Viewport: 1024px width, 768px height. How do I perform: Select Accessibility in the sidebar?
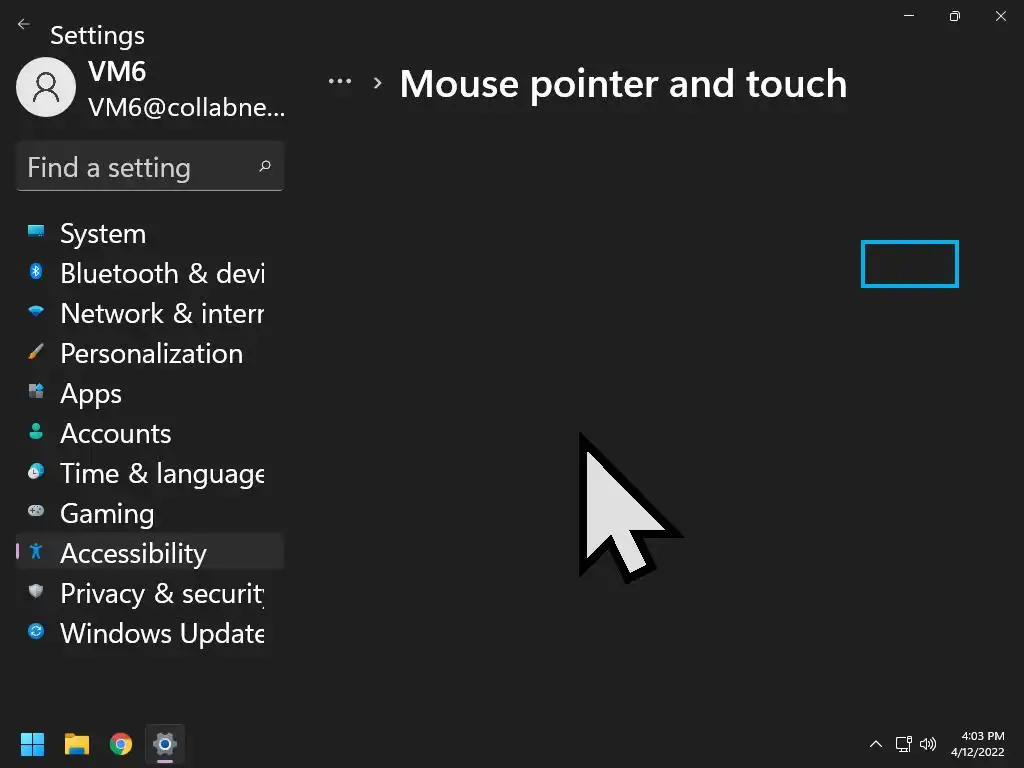(x=132, y=554)
